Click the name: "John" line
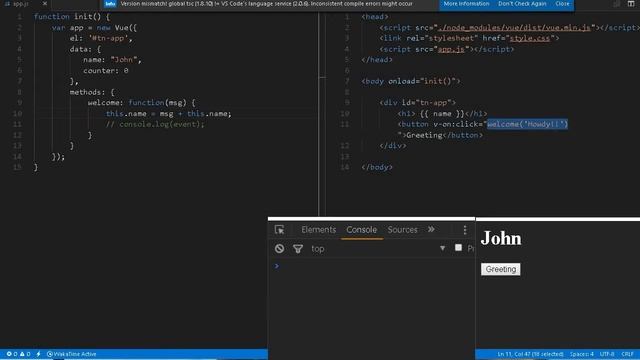The height and width of the screenshot is (360, 640). [x=112, y=60]
